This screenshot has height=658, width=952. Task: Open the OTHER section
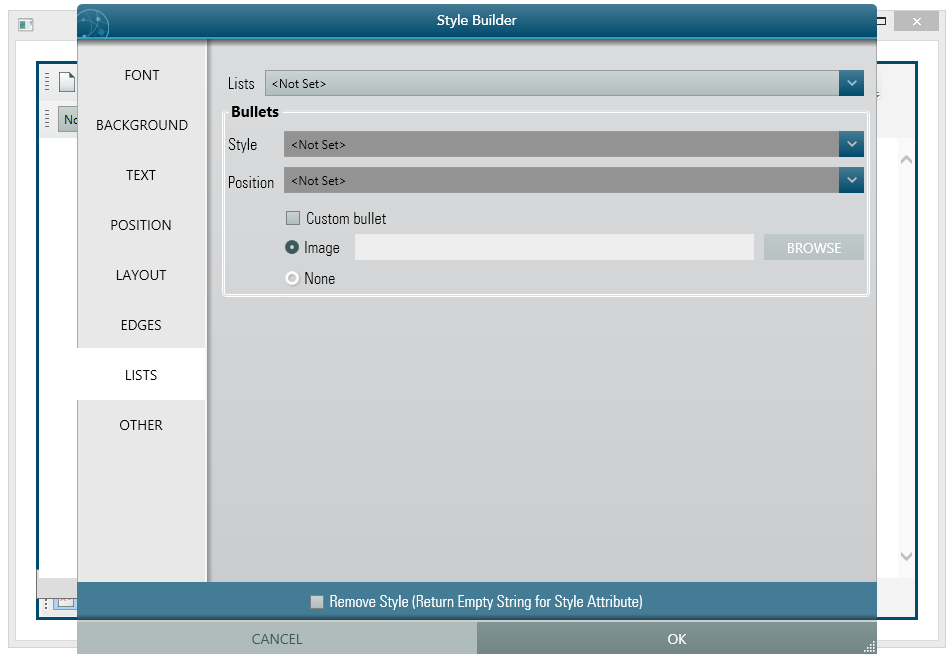[141, 425]
